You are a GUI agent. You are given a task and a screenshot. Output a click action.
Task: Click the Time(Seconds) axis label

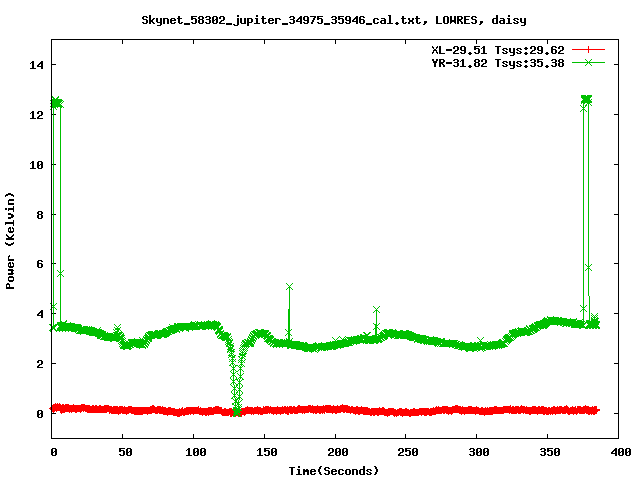[x=334, y=471]
